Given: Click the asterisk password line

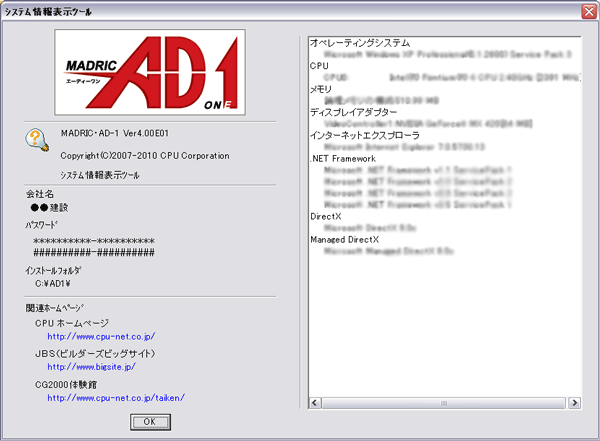Looking at the screenshot, I should [x=94, y=241].
